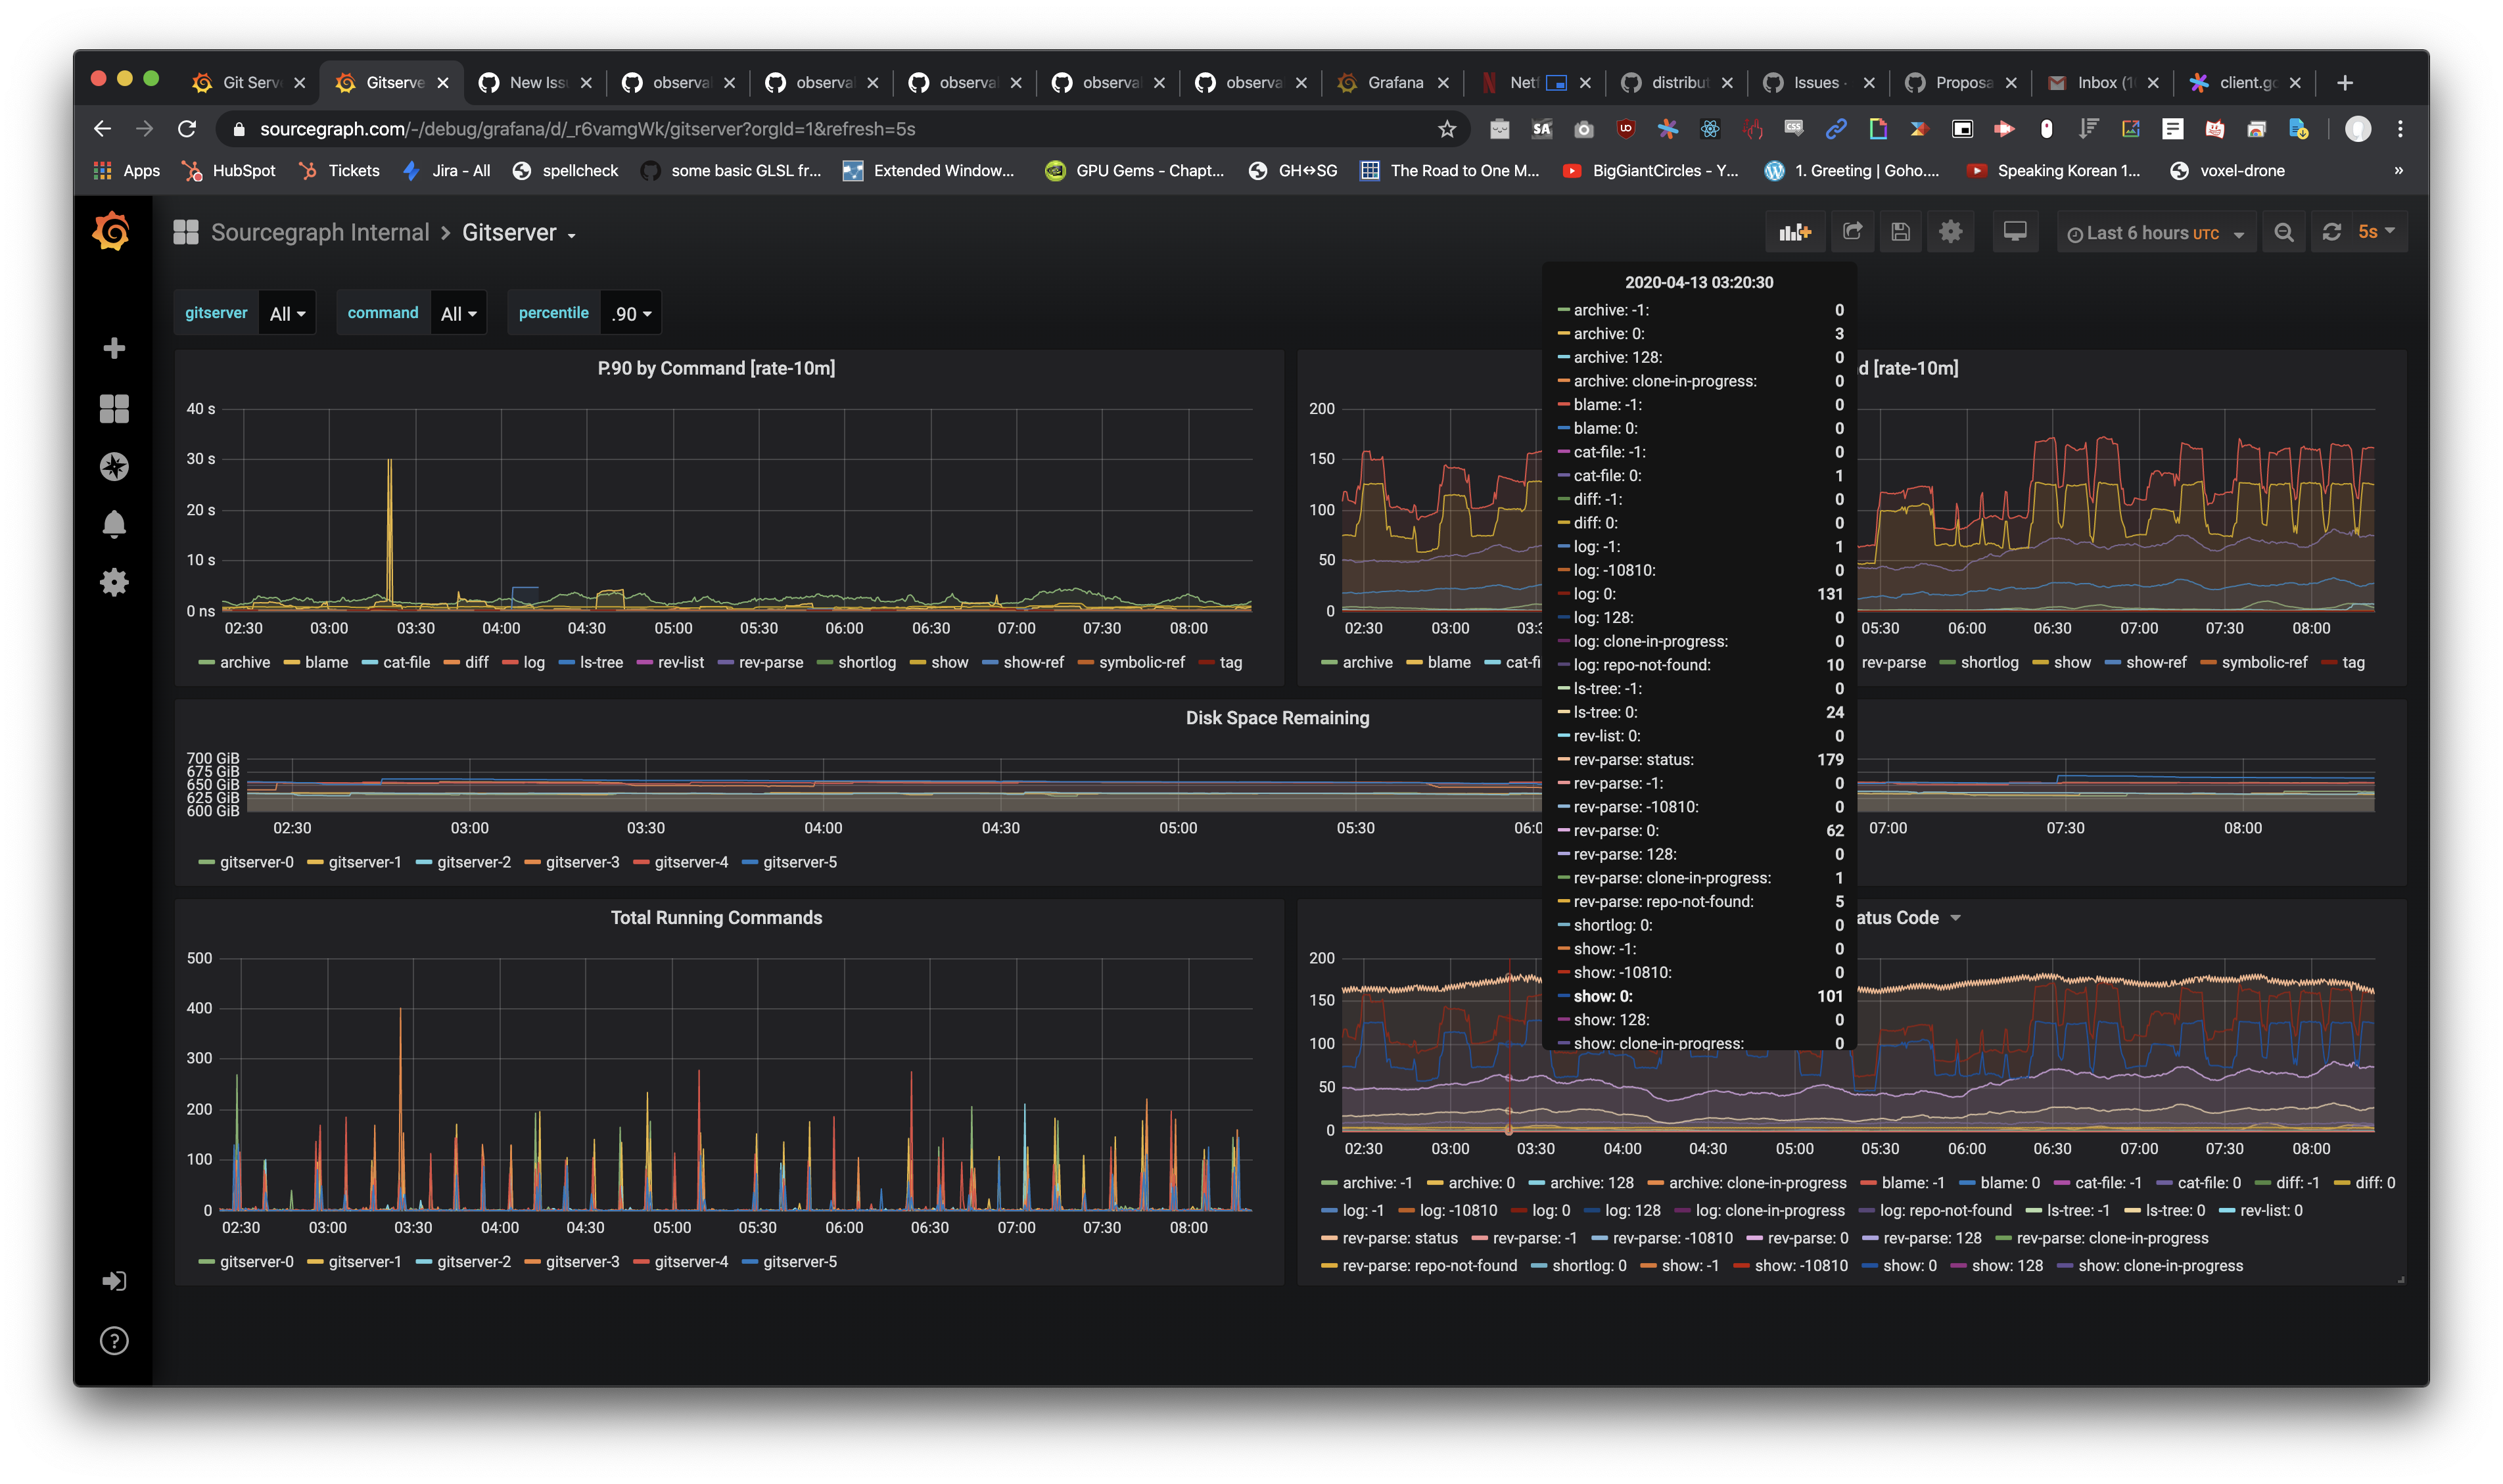The height and width of the screenshot is (1484, 2503).
Task: Open the Help question mark icon
Action: tap(114, 1341)
